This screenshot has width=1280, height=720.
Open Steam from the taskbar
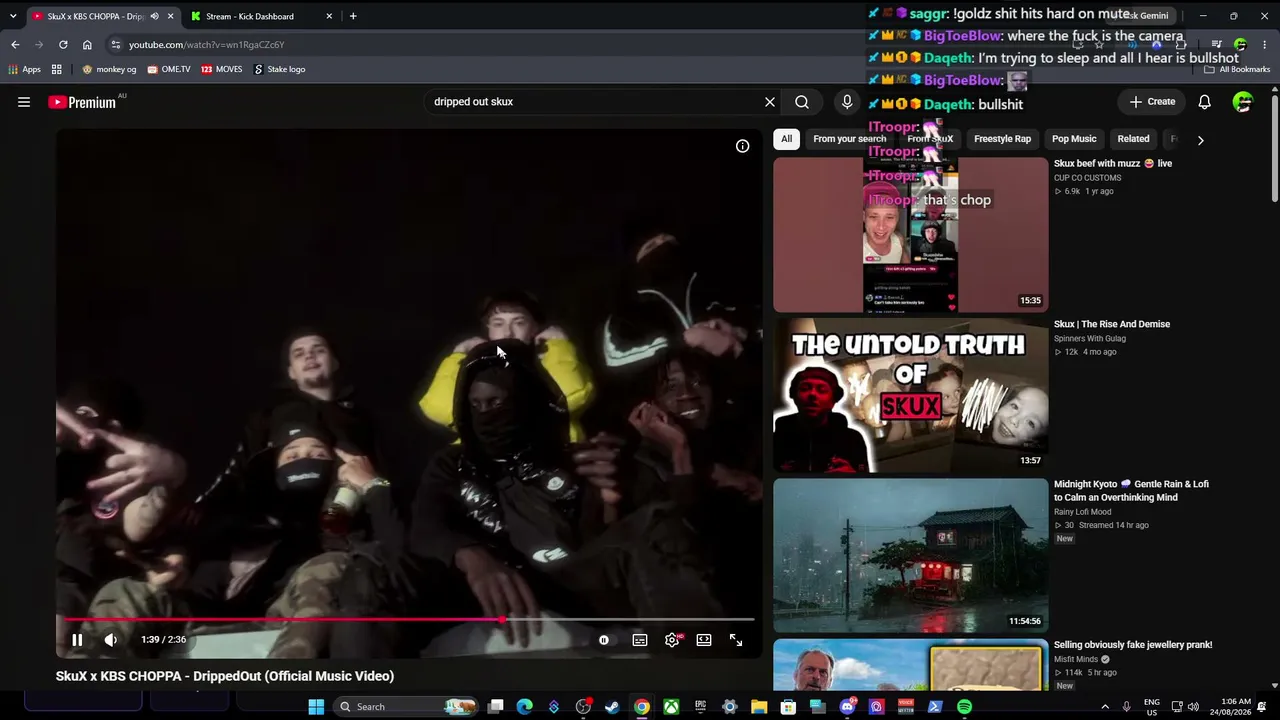612,707
